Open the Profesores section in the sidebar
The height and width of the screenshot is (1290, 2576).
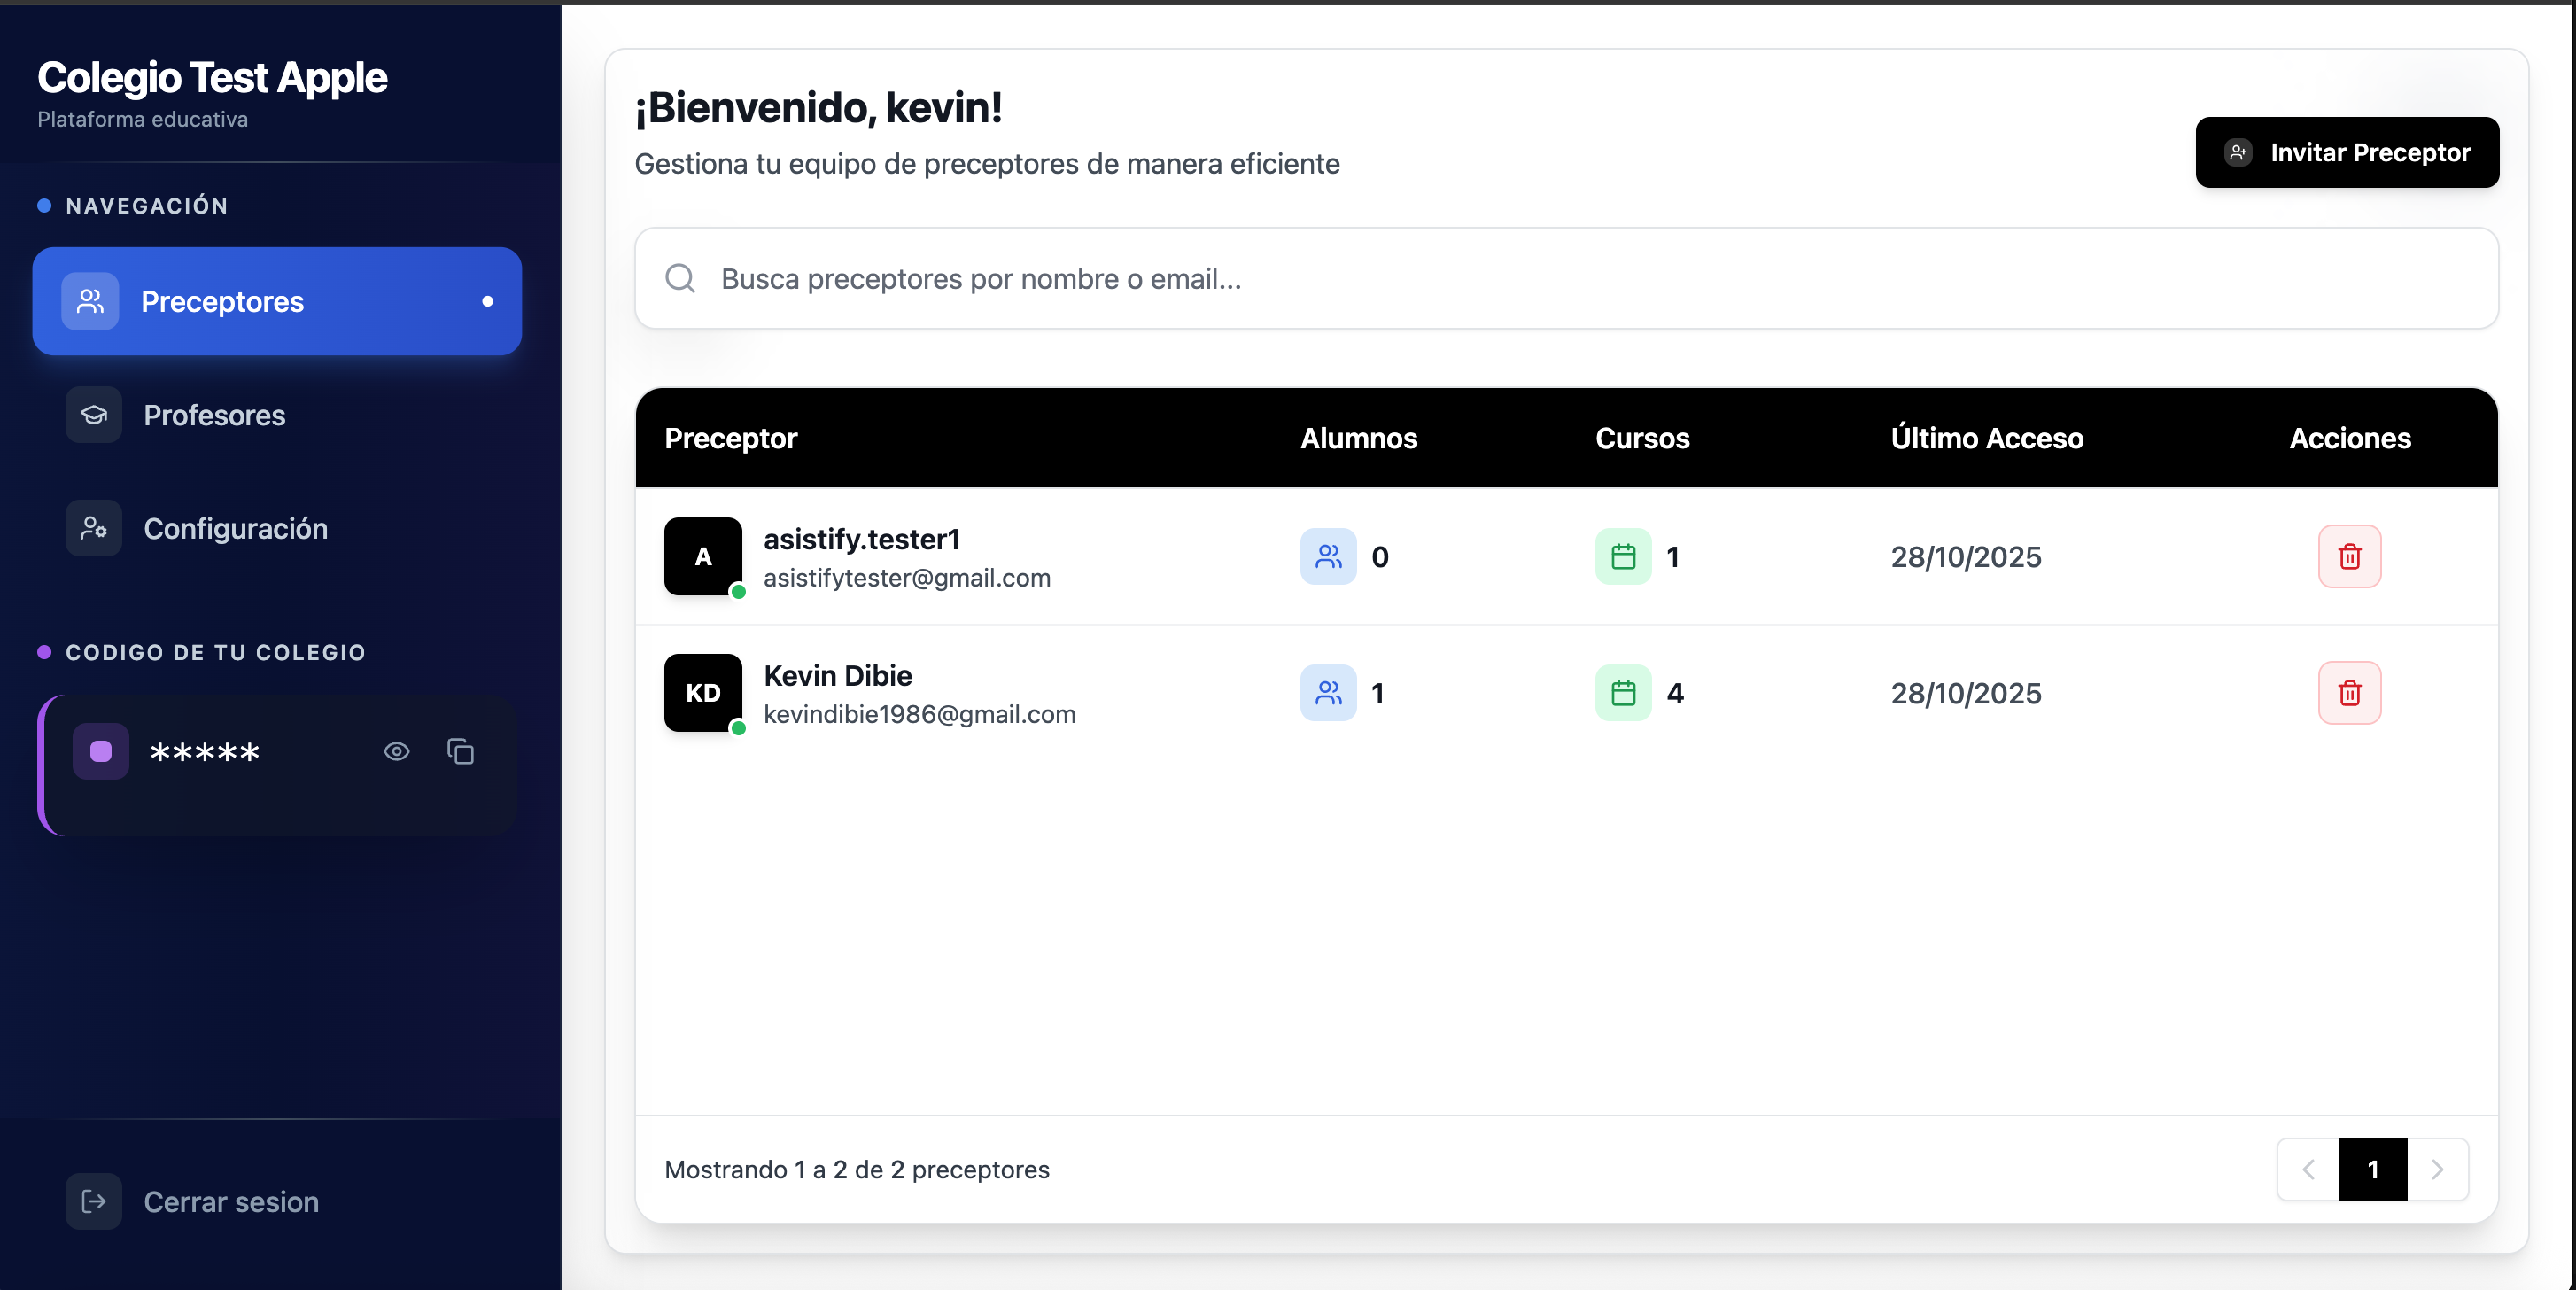click(214, 415)
